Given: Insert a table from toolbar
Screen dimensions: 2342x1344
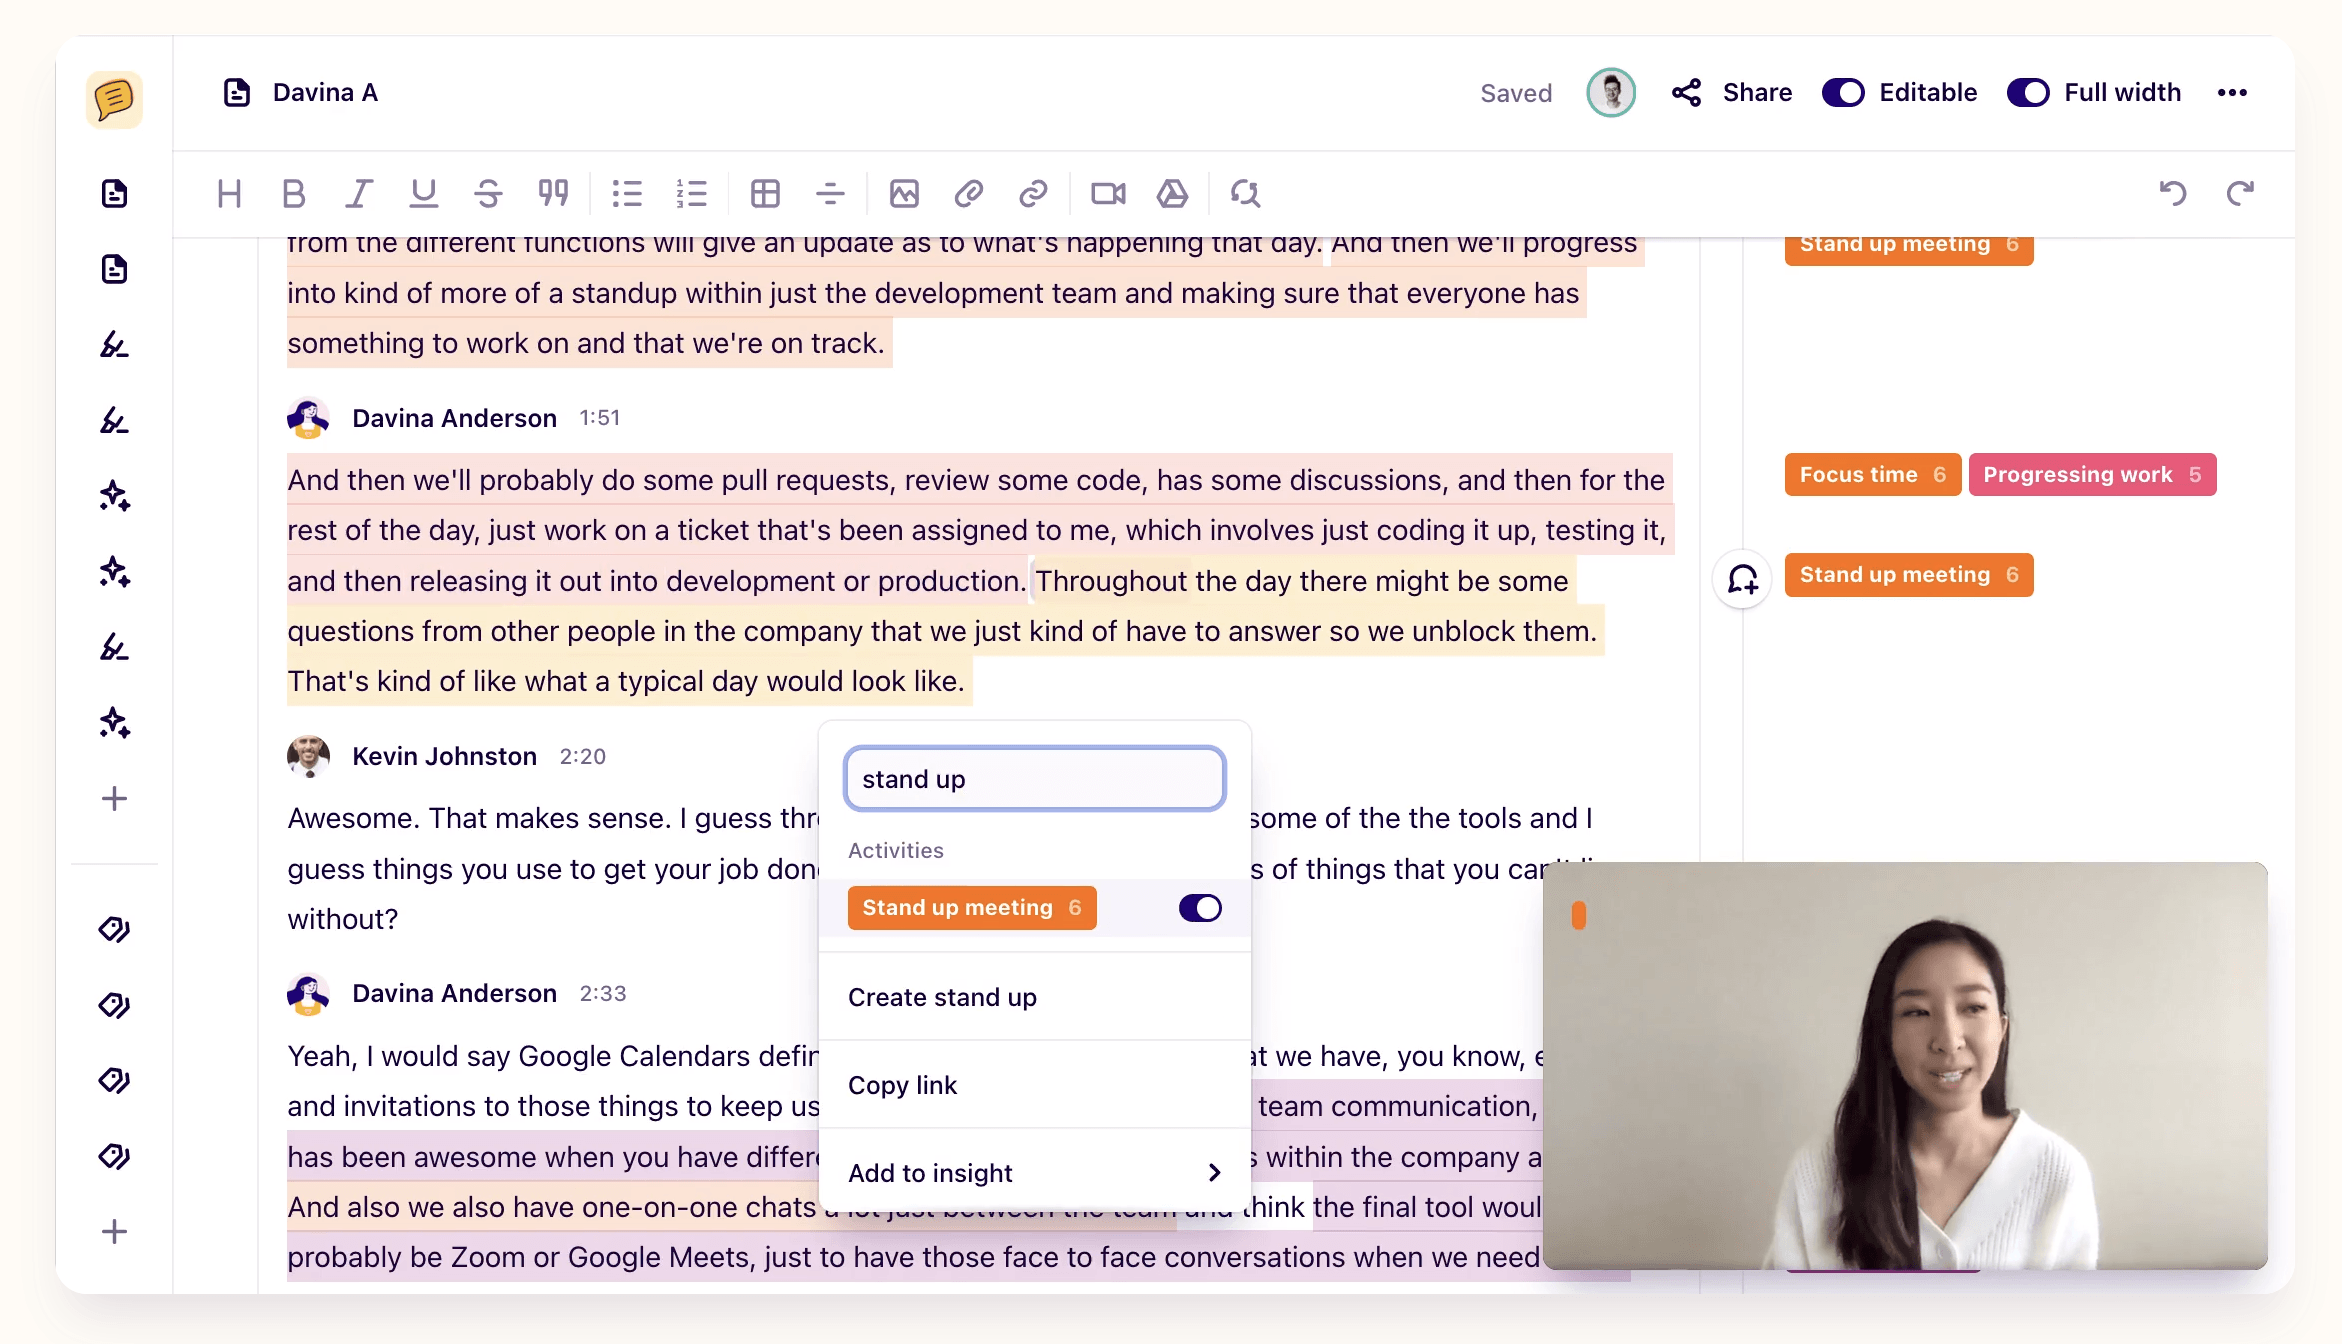Looking at the screenshot, I should [x=765, y=193].
